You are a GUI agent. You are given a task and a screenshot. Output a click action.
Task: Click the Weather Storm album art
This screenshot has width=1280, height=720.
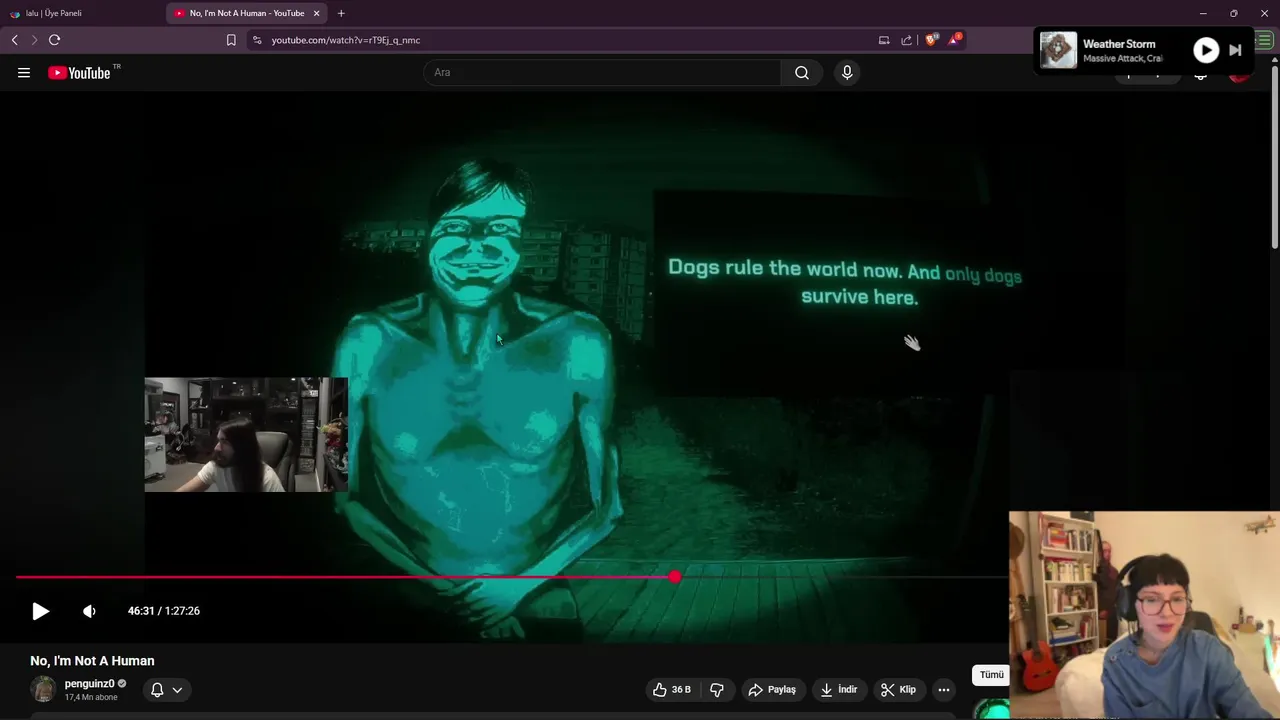tap(1058, 50)
